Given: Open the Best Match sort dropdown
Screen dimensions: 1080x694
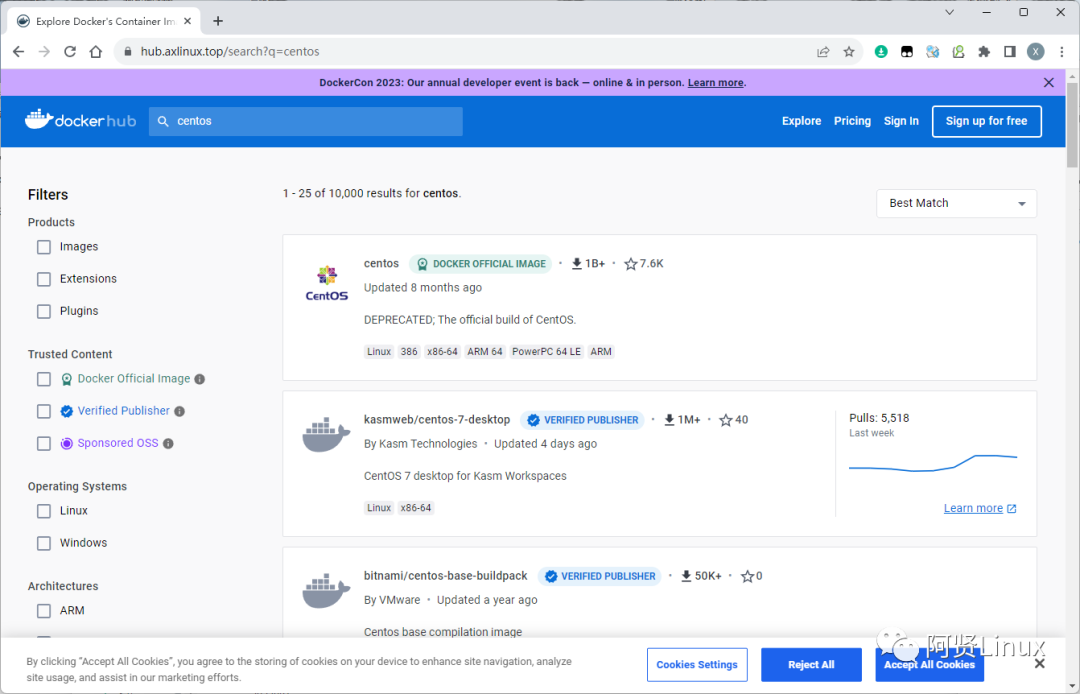Looking at the screenshot, I should point(956,203).
